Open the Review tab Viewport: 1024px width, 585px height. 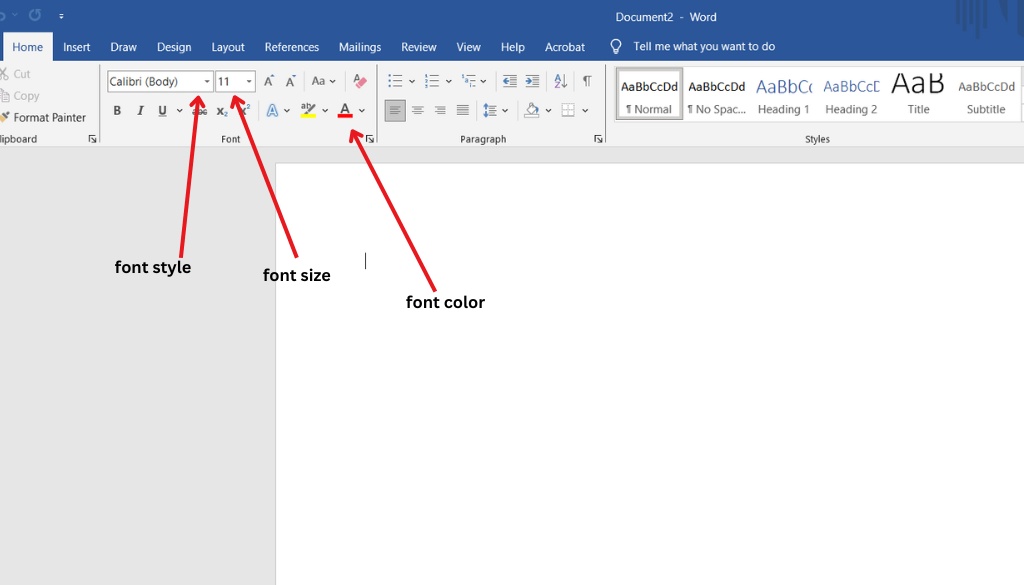(419, 46)
